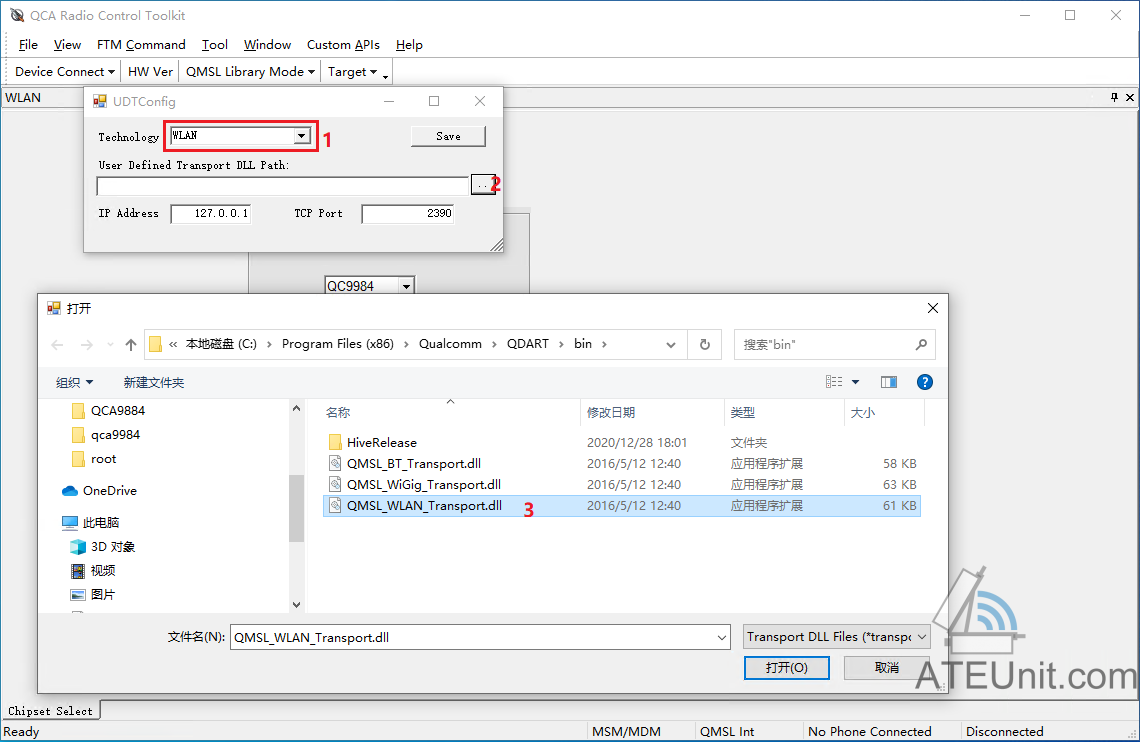This screenshot has width=1140, height=742.
Task: Expand the Device Connect dropdown
Action: tap(65, 72)
